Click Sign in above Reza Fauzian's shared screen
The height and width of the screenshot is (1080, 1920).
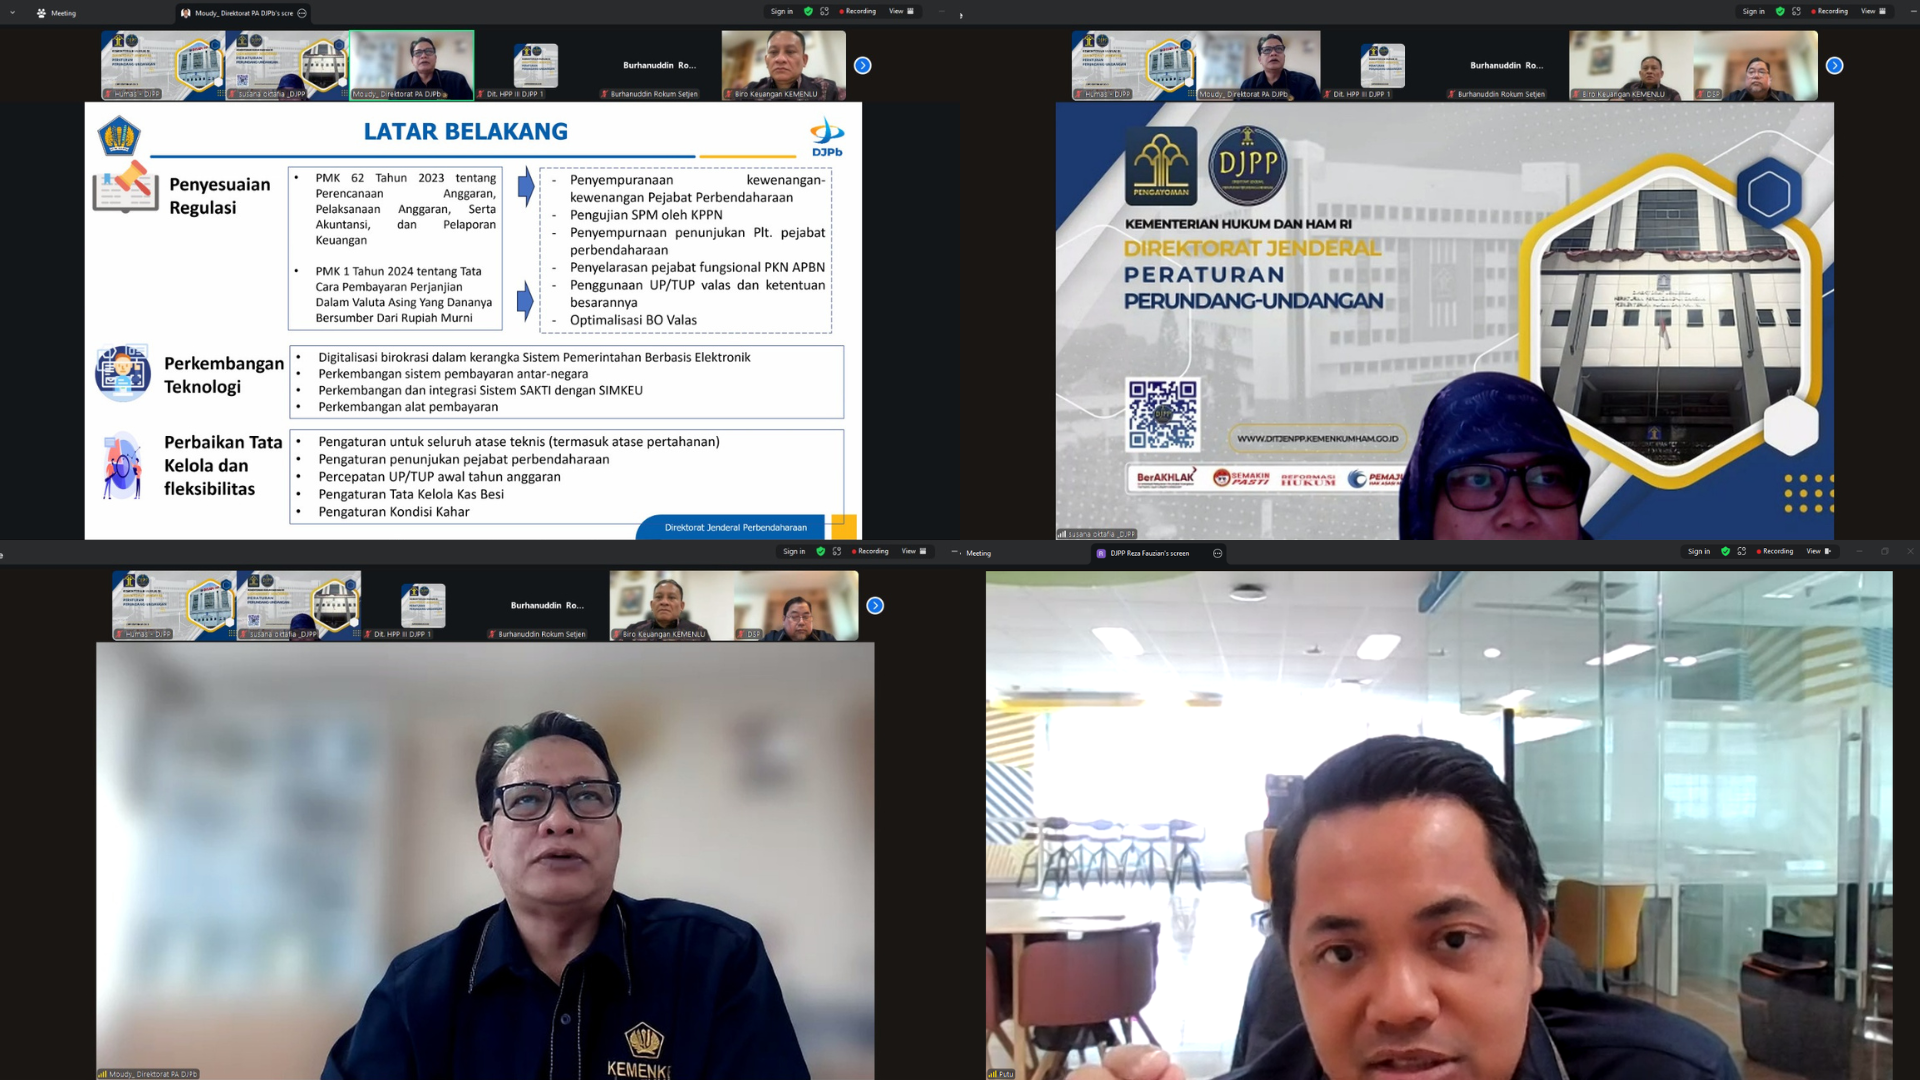pos(1698,551)
